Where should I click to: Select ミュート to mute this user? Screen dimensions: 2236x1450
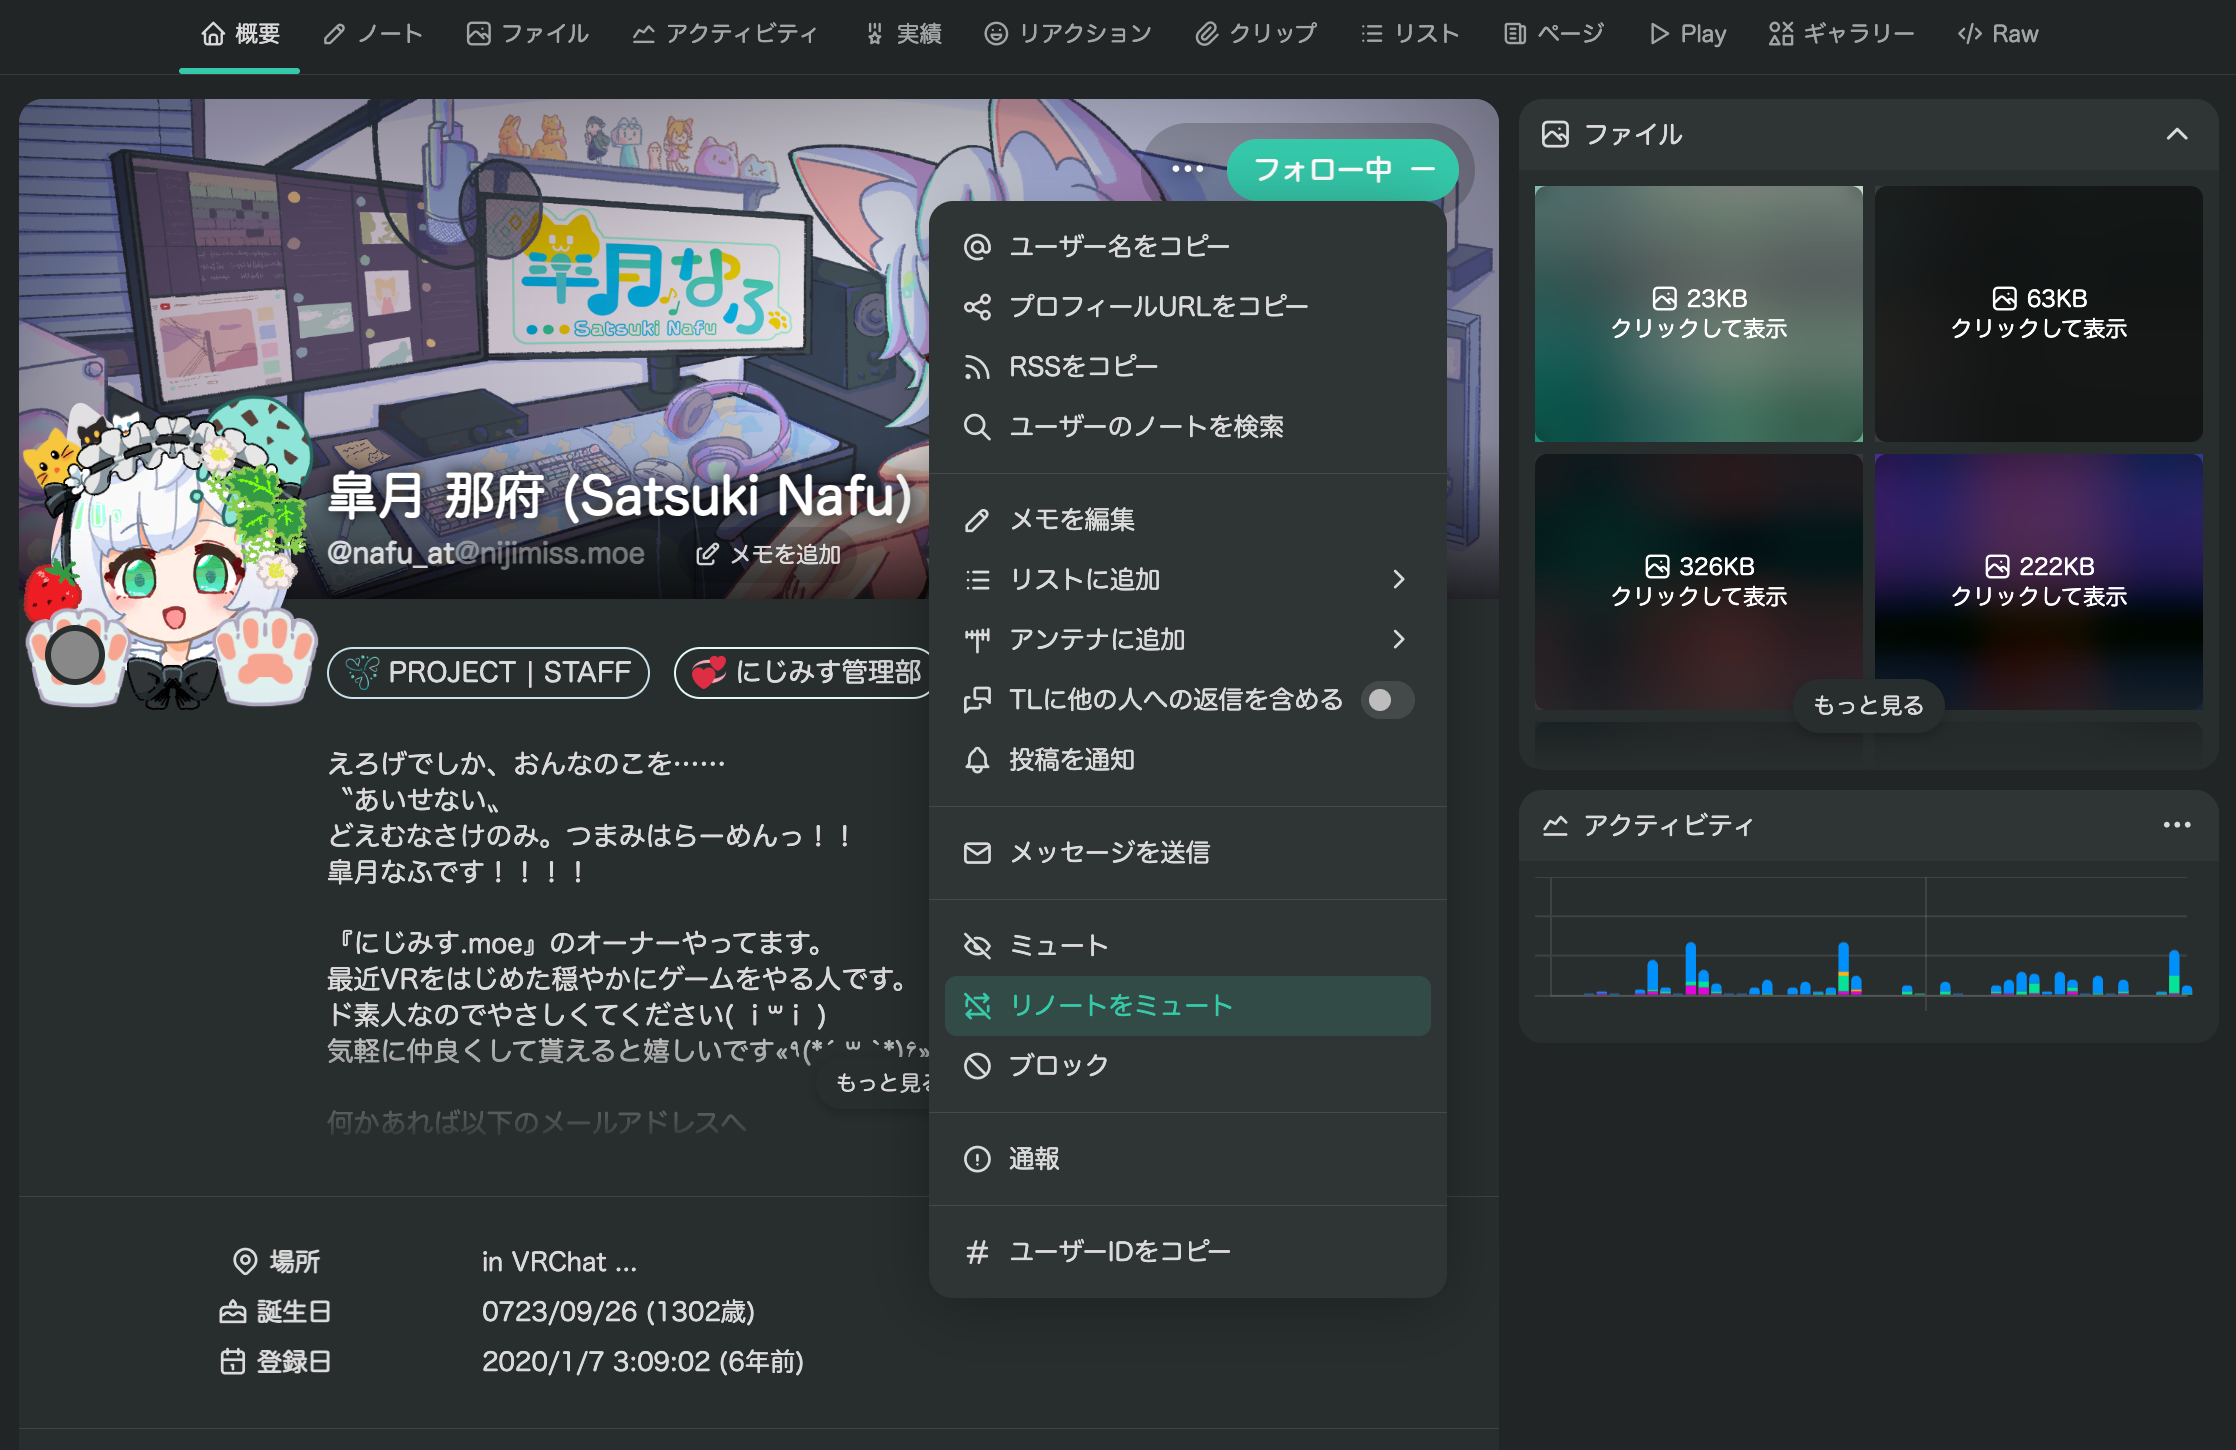1188,945
